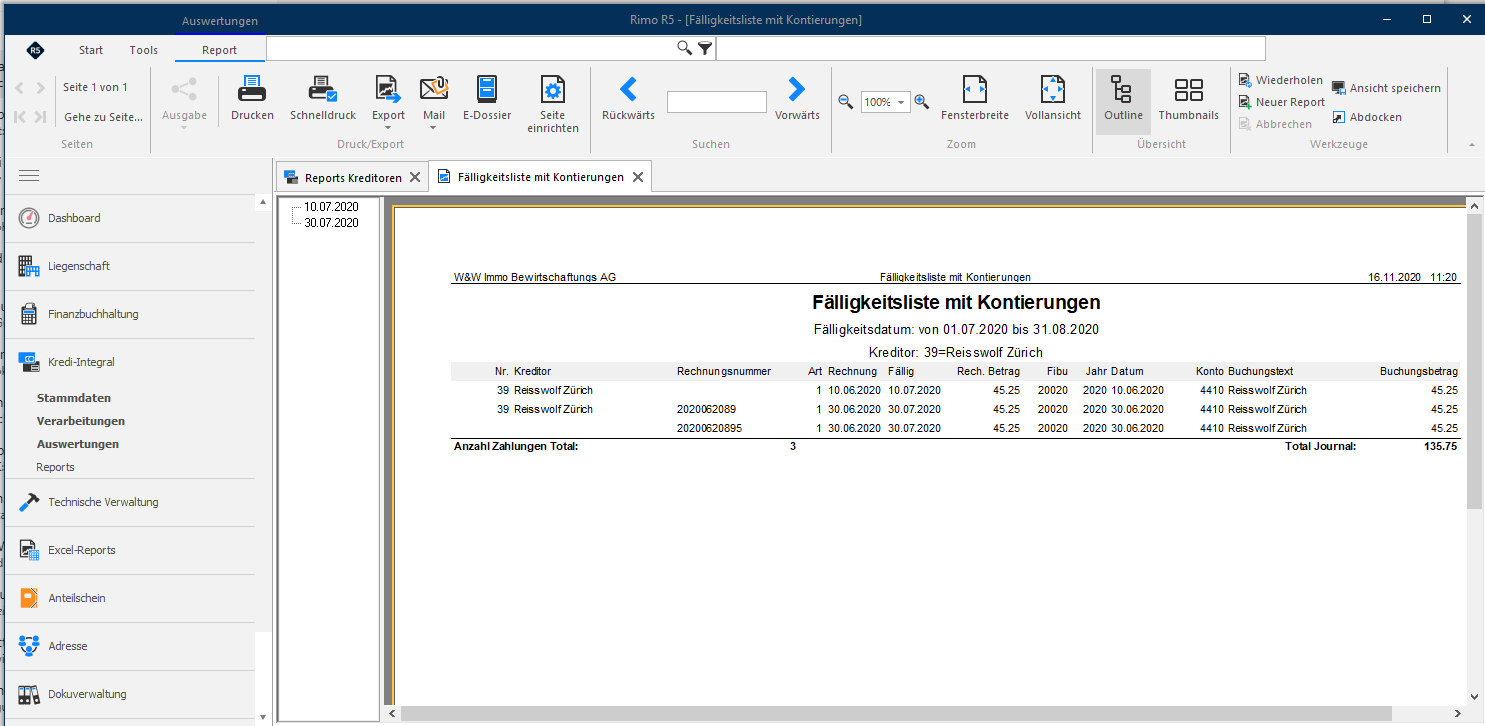Screen dimensions: 1485x726
Task: Click the search magnifier in top bar
Action: point(685,48)
